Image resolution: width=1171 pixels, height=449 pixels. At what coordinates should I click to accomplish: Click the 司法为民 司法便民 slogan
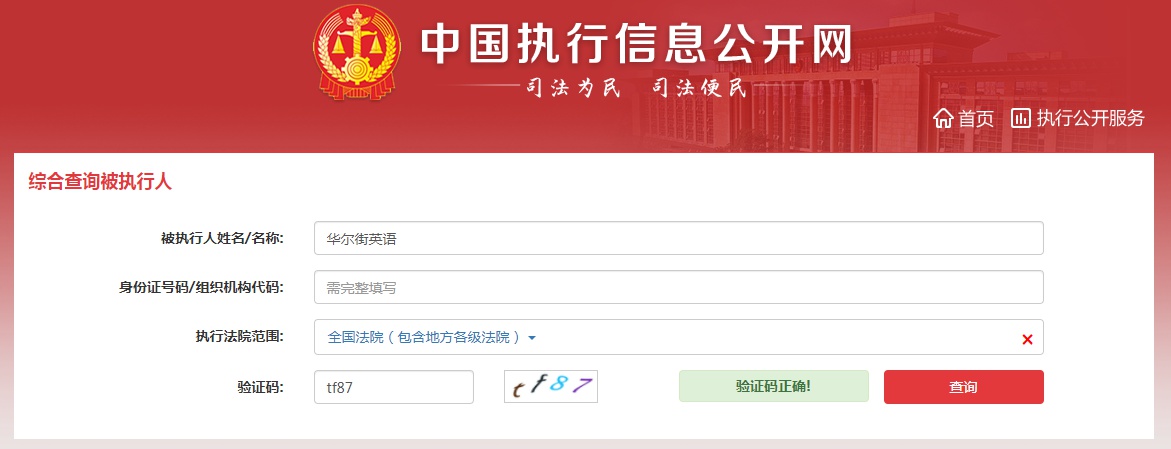(635, 88)
